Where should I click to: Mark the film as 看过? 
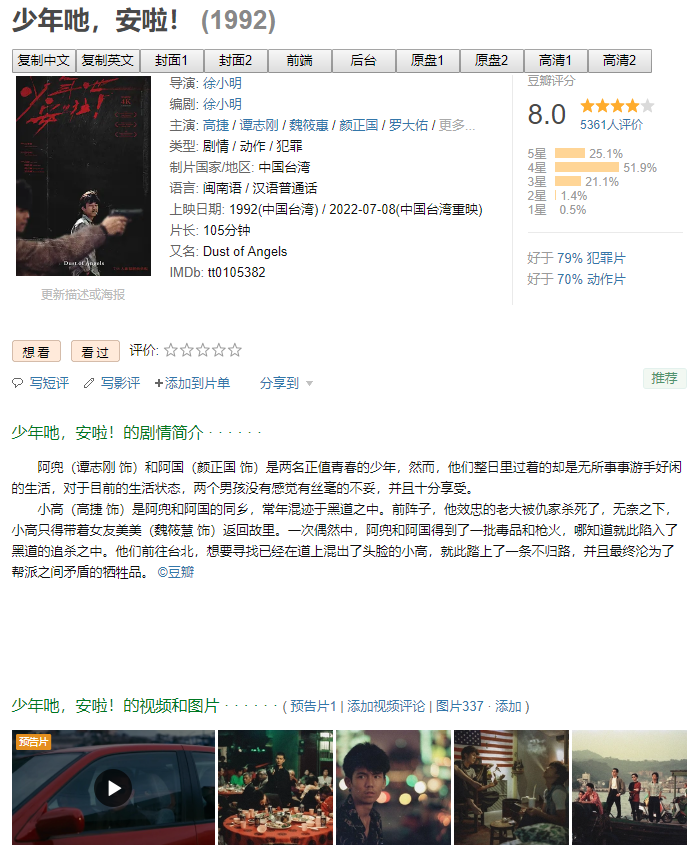(95, 352)
